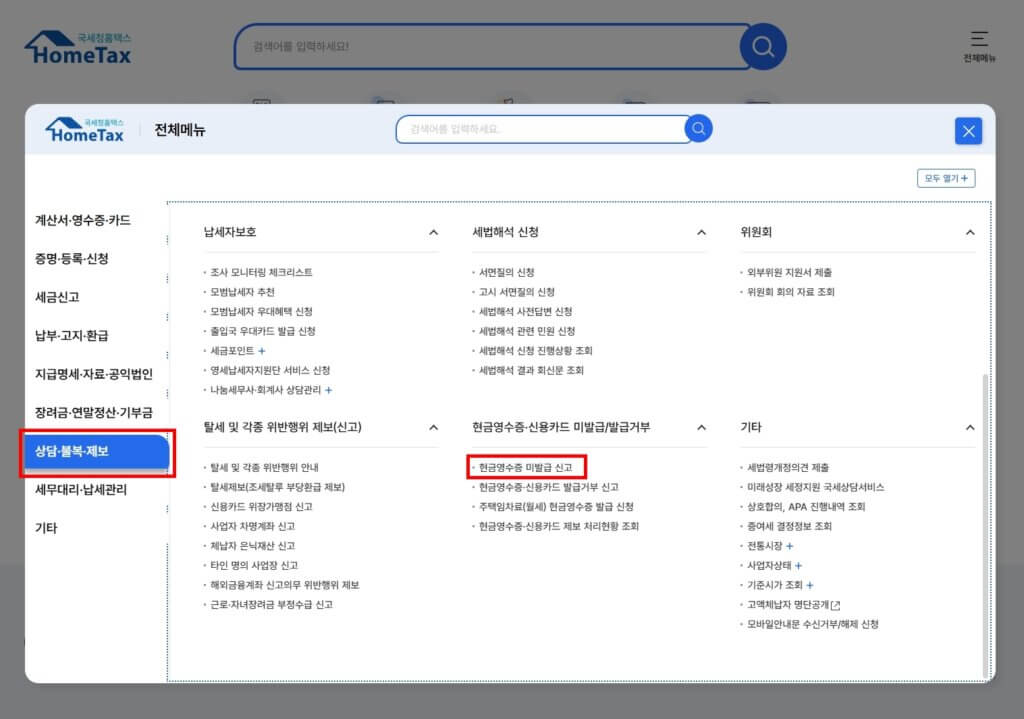This screenshot has width=1024, height=719.
Task: Open 모범납세자 추천 link
Action: tap(242, 292)
